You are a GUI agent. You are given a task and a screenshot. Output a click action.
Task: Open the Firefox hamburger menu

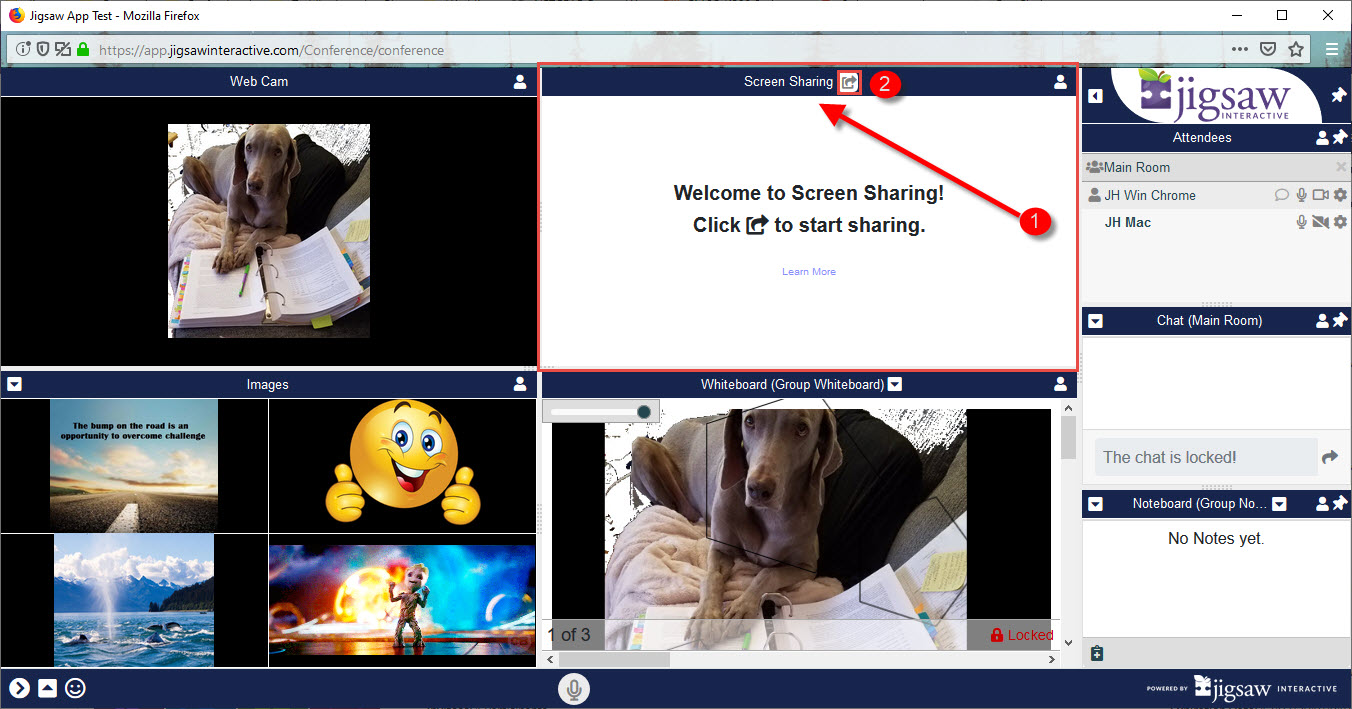coord(1331,49)
